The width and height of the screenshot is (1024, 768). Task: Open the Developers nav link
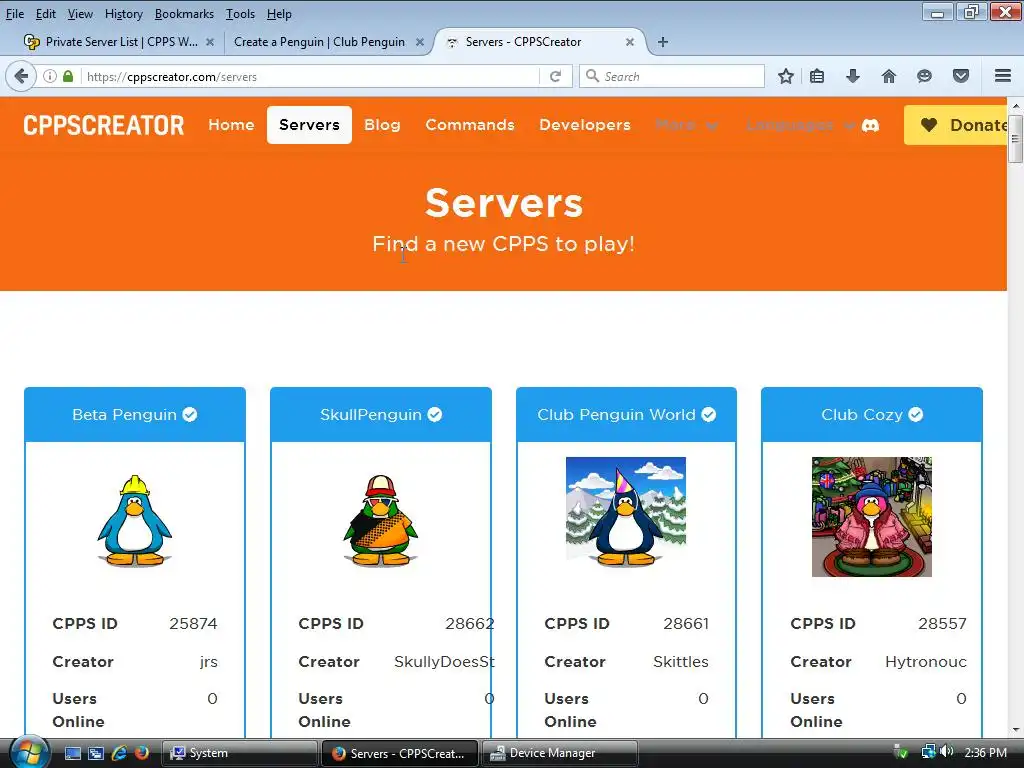[585, 125]
